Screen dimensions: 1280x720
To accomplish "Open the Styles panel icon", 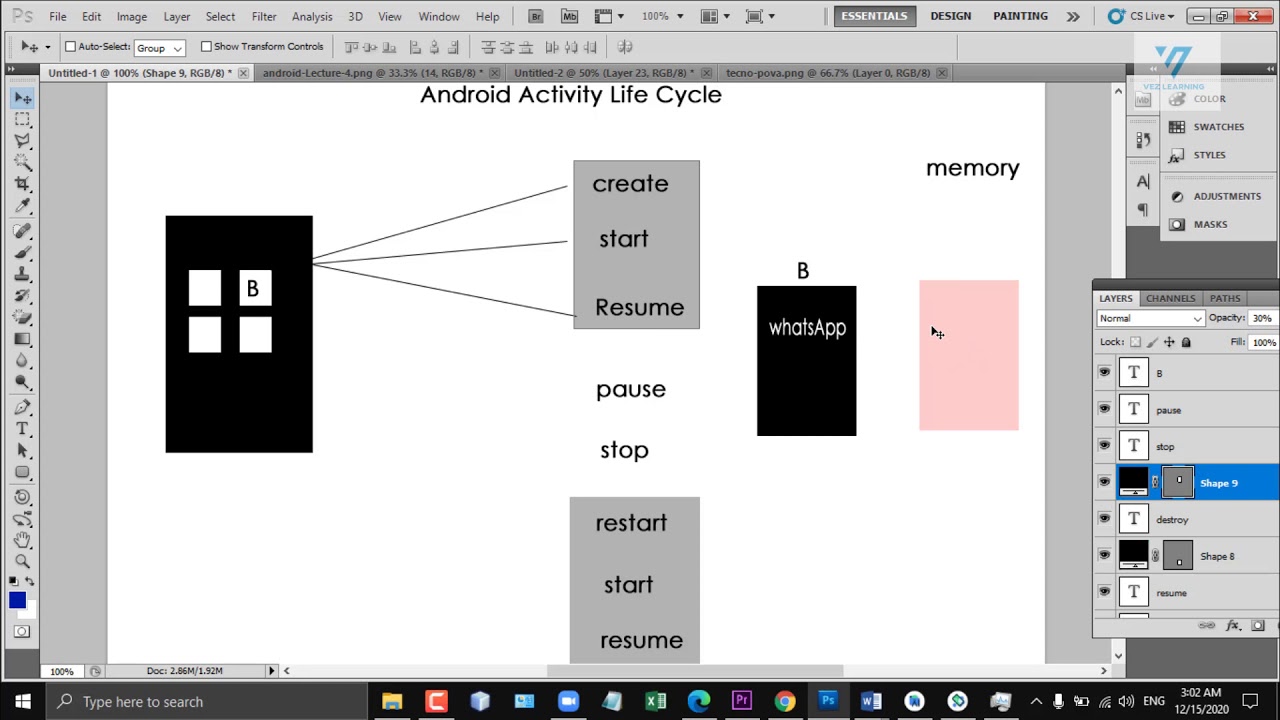I will click(1177, 155).
